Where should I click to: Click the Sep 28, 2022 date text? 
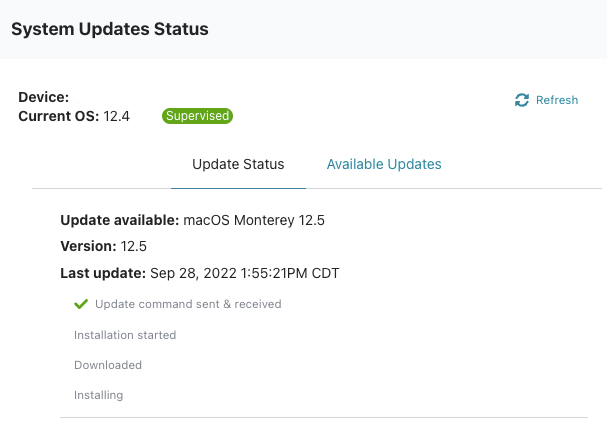pyautogui.click(x=193, y=273)
